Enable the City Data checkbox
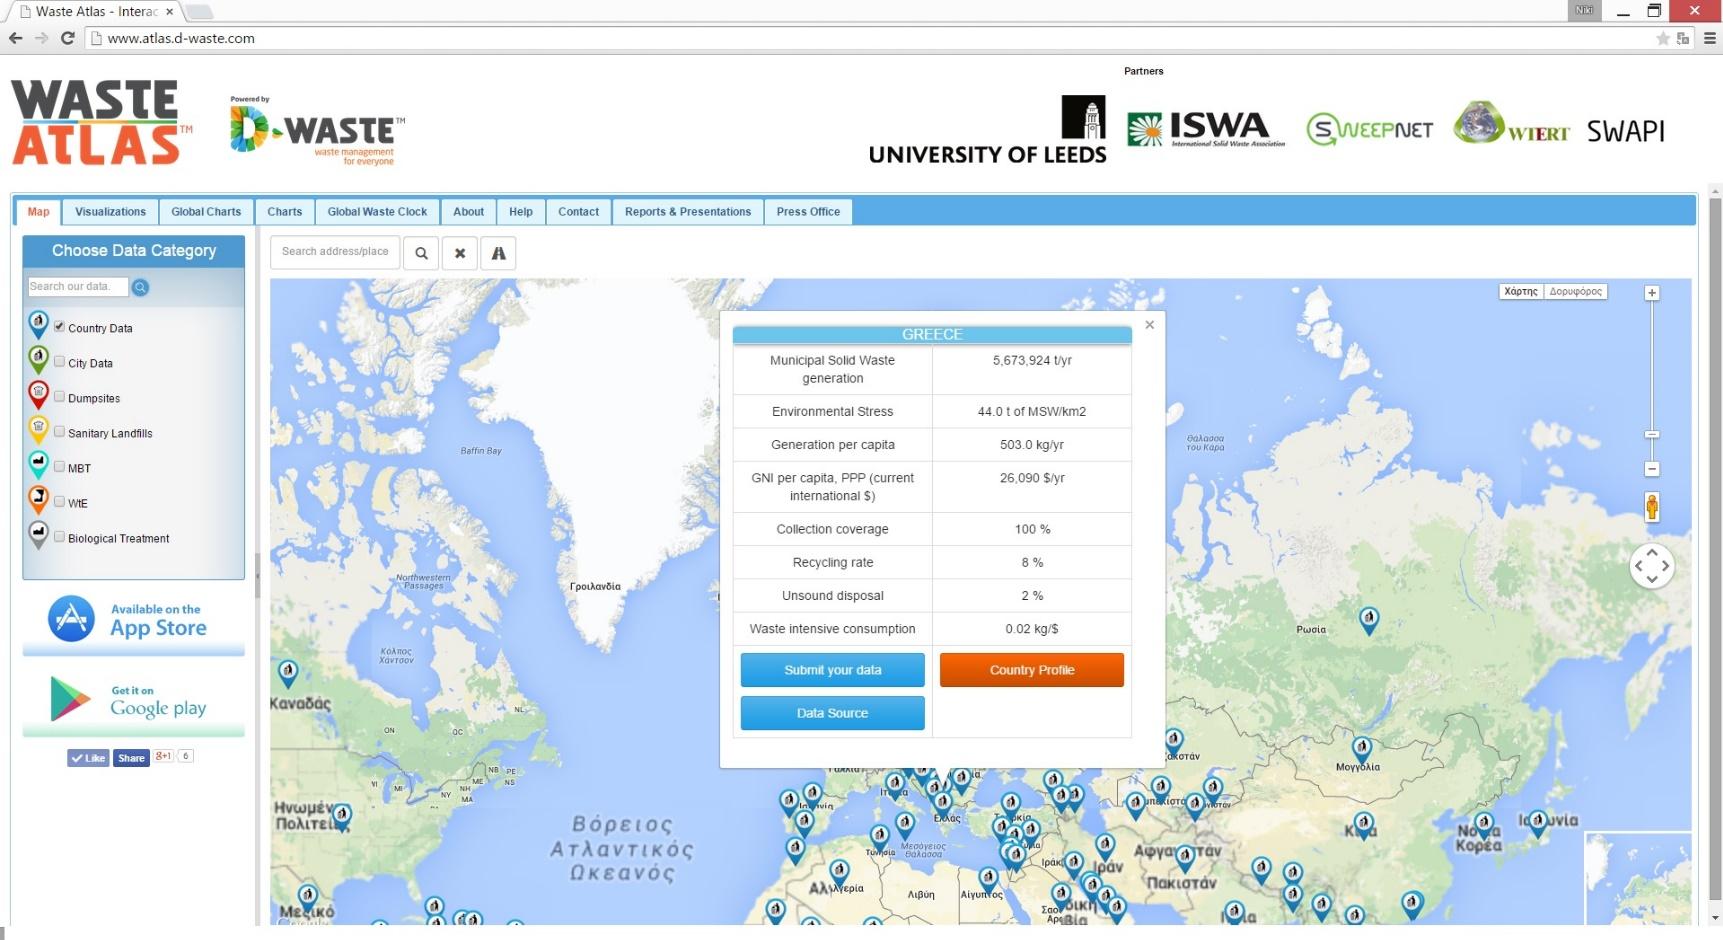This screenshot has width=1723, height=940. 59,362
